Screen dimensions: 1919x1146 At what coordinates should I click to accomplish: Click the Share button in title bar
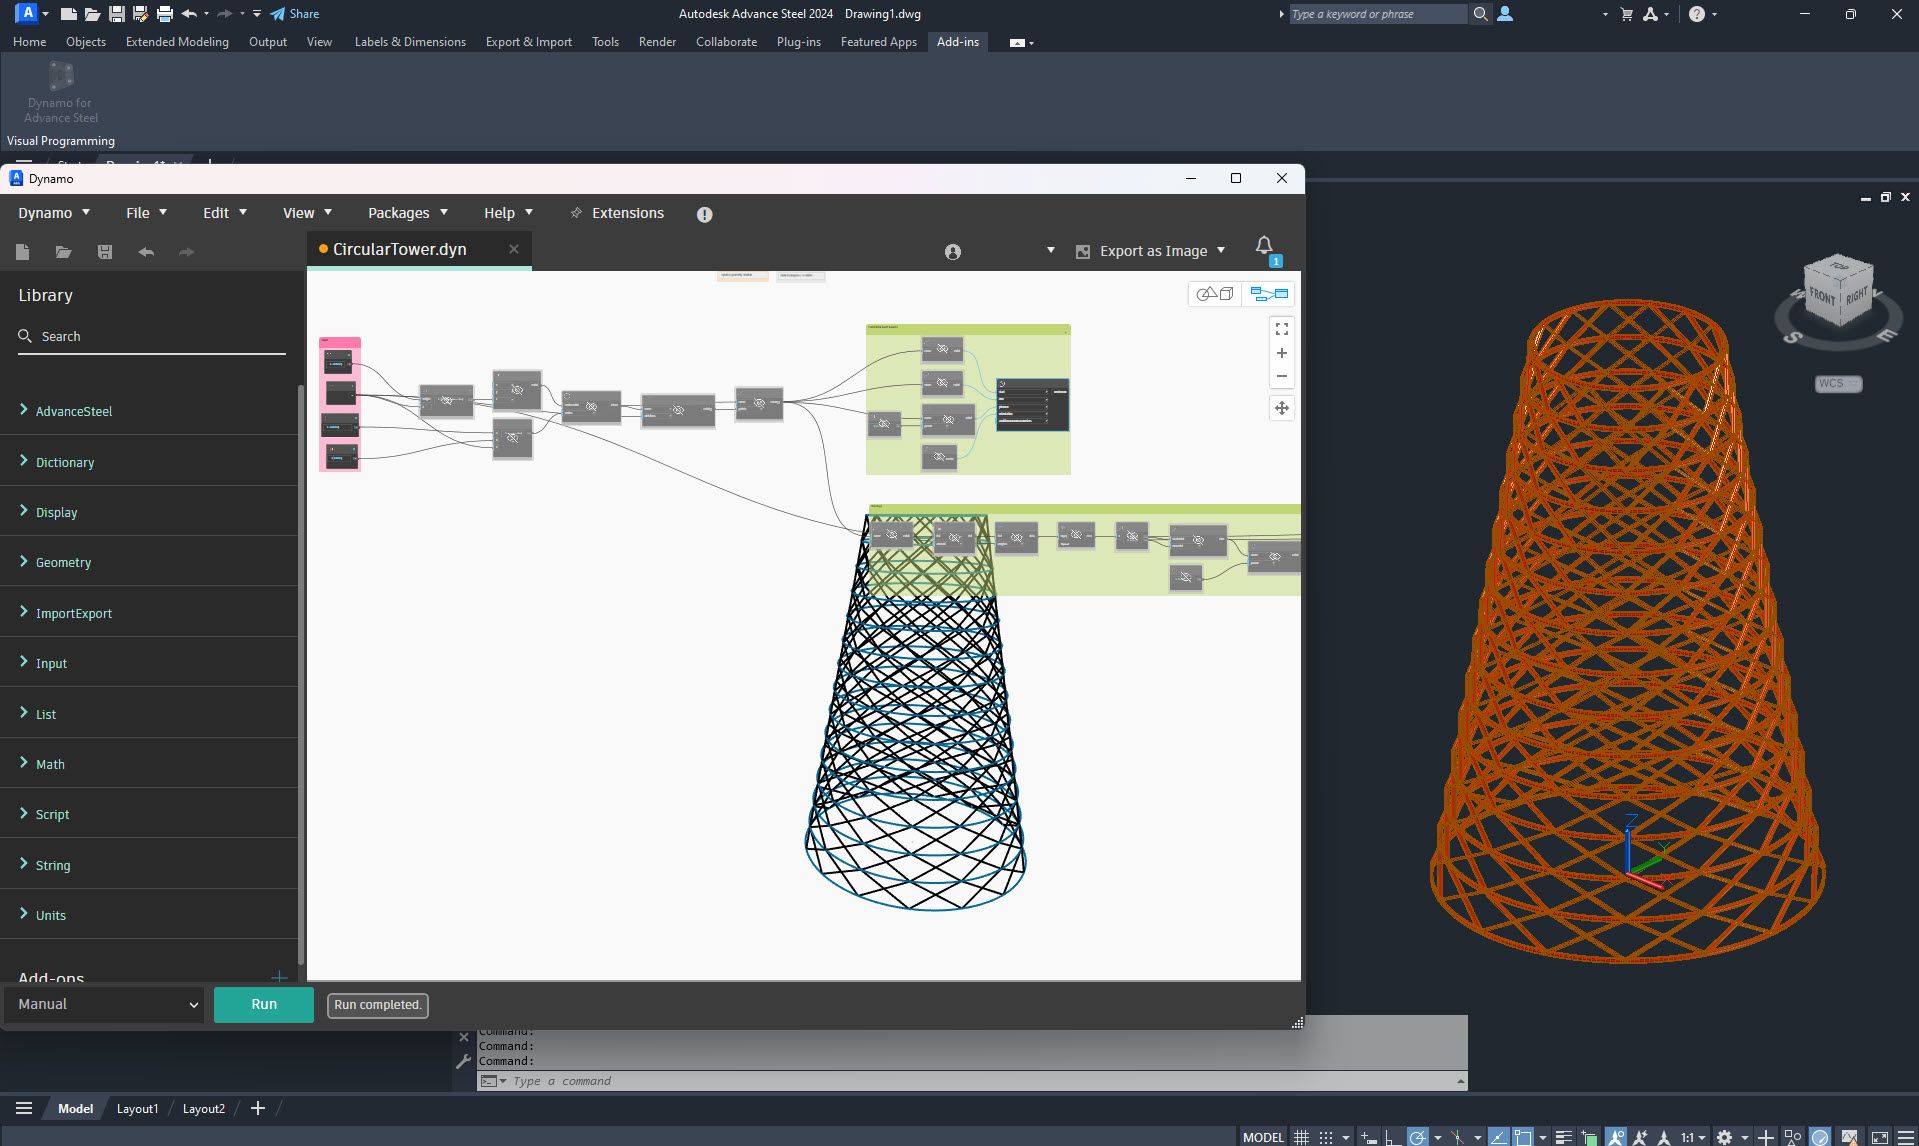click(295, 14)
